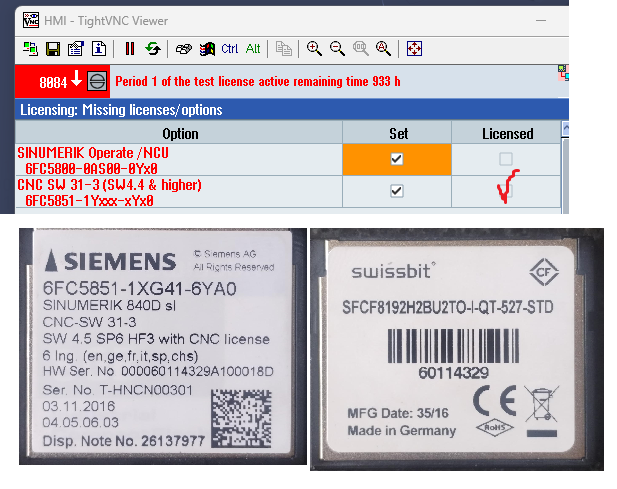Click the Zoom in magnifier icon

(x=314, y=49)
